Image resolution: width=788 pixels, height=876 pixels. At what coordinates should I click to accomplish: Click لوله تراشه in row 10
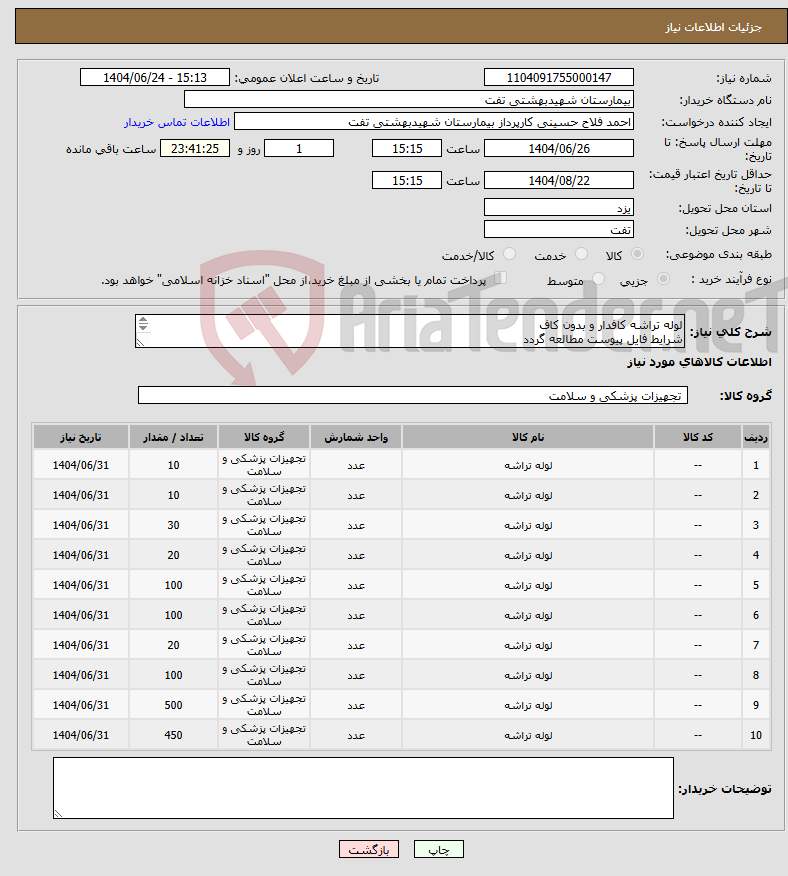(528, 735)
